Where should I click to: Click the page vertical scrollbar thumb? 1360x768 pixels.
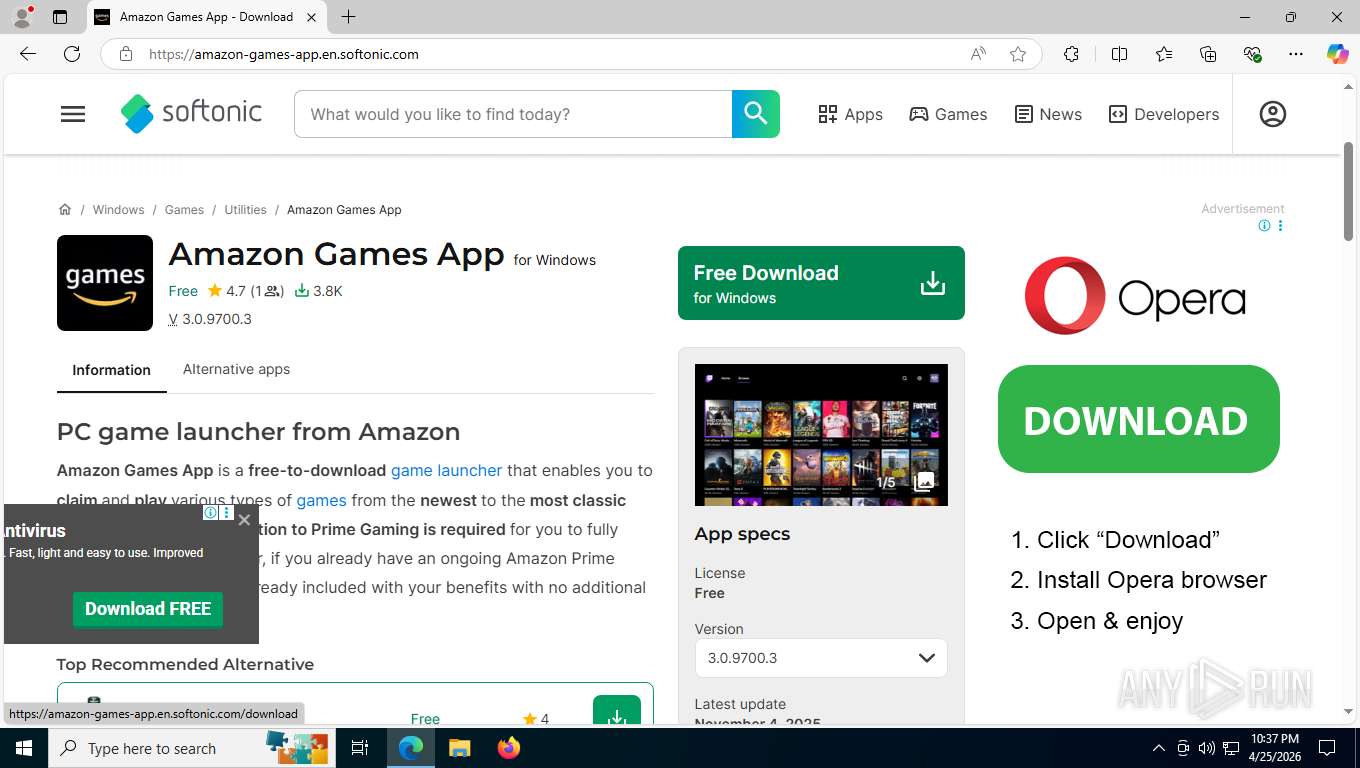pos(1348,190)
